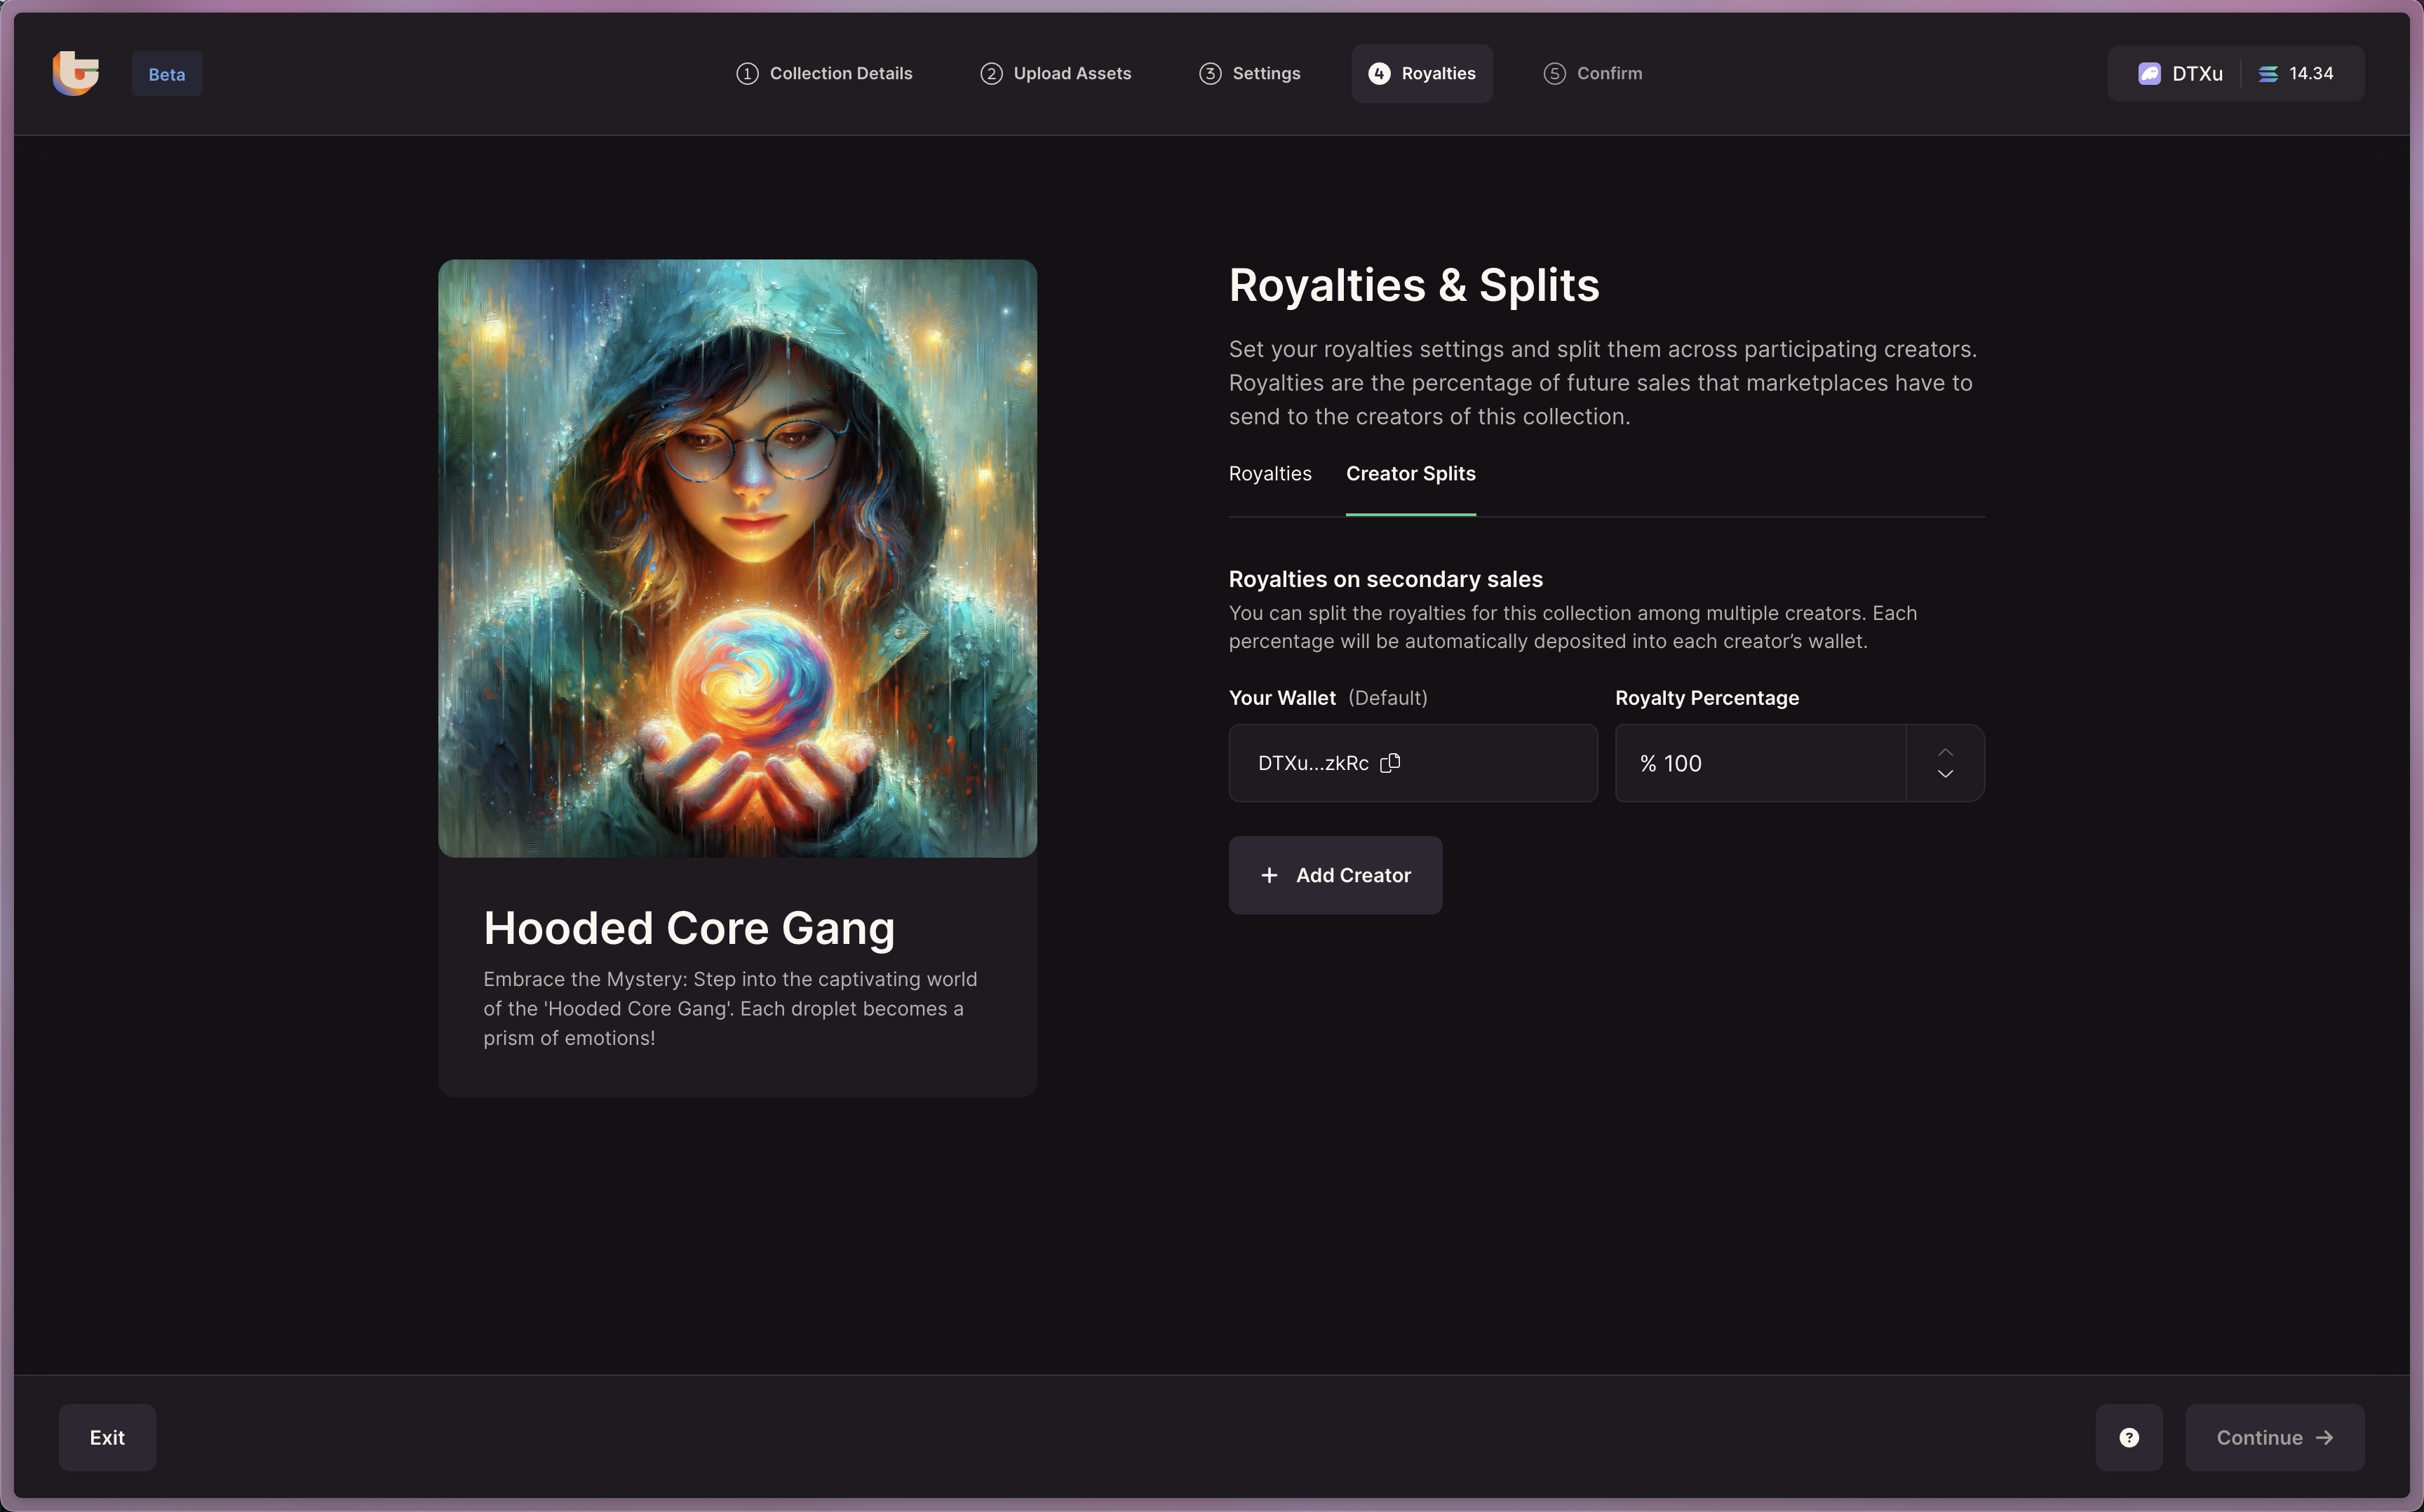This screenshot has height=1512, width=2424.
Task: Copy the DTXu...zkRc wallet address
Action: click(1390, 763)
